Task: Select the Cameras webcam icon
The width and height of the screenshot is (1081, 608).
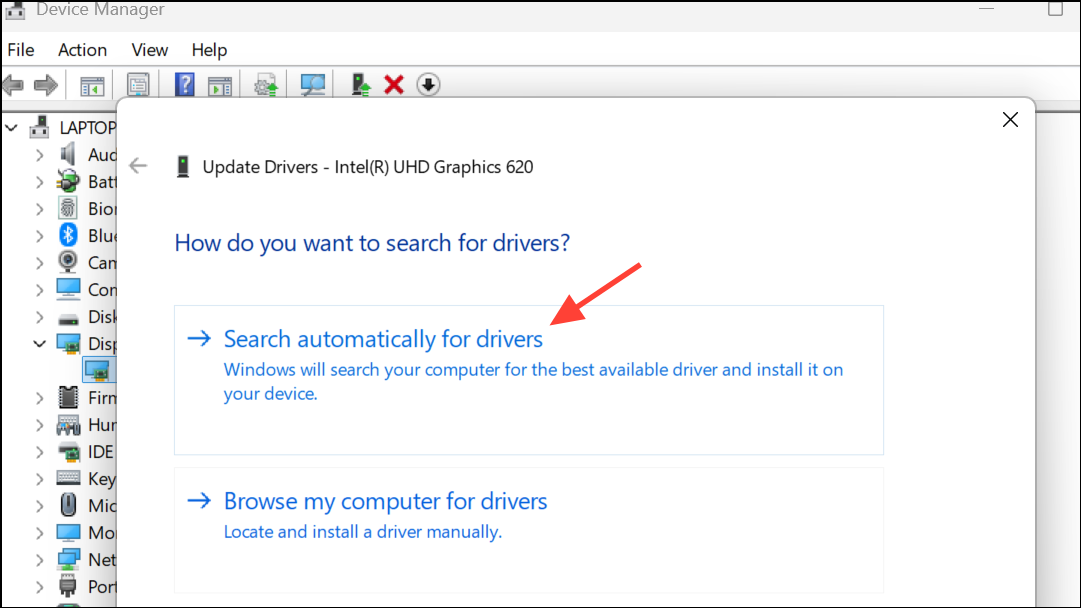Action: click(x=68, y=262)
